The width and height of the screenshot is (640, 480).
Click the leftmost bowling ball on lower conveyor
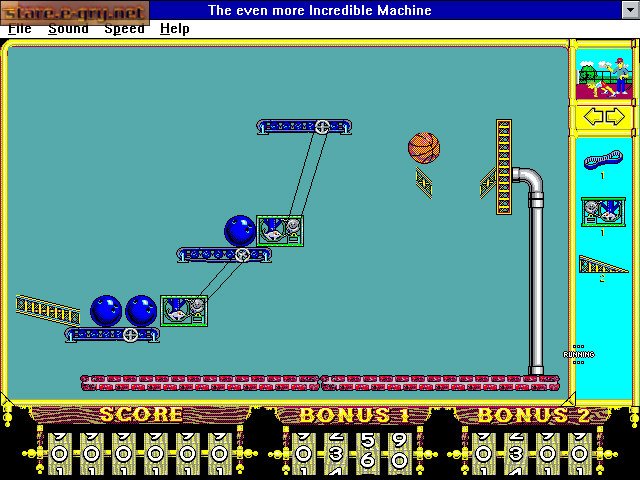point(106,311)
